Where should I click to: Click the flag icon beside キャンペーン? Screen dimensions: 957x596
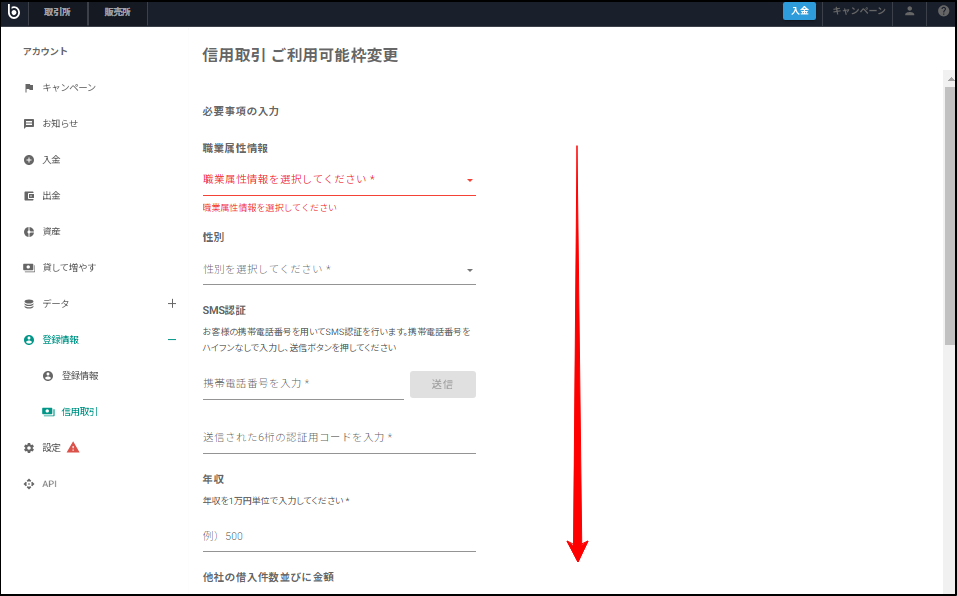coord(29,88)
